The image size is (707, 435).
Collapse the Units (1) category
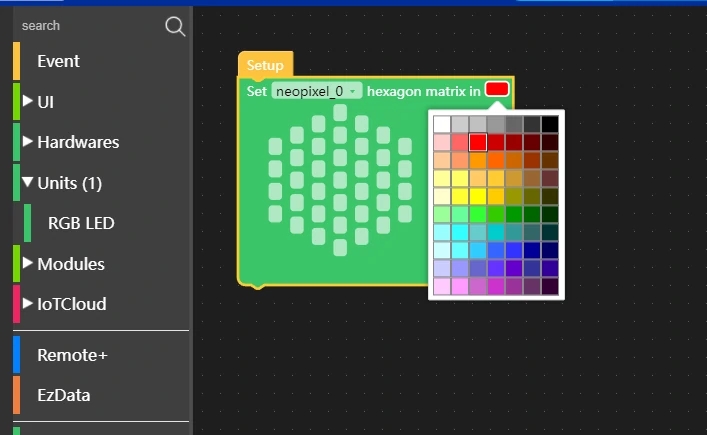coord(69,183)
